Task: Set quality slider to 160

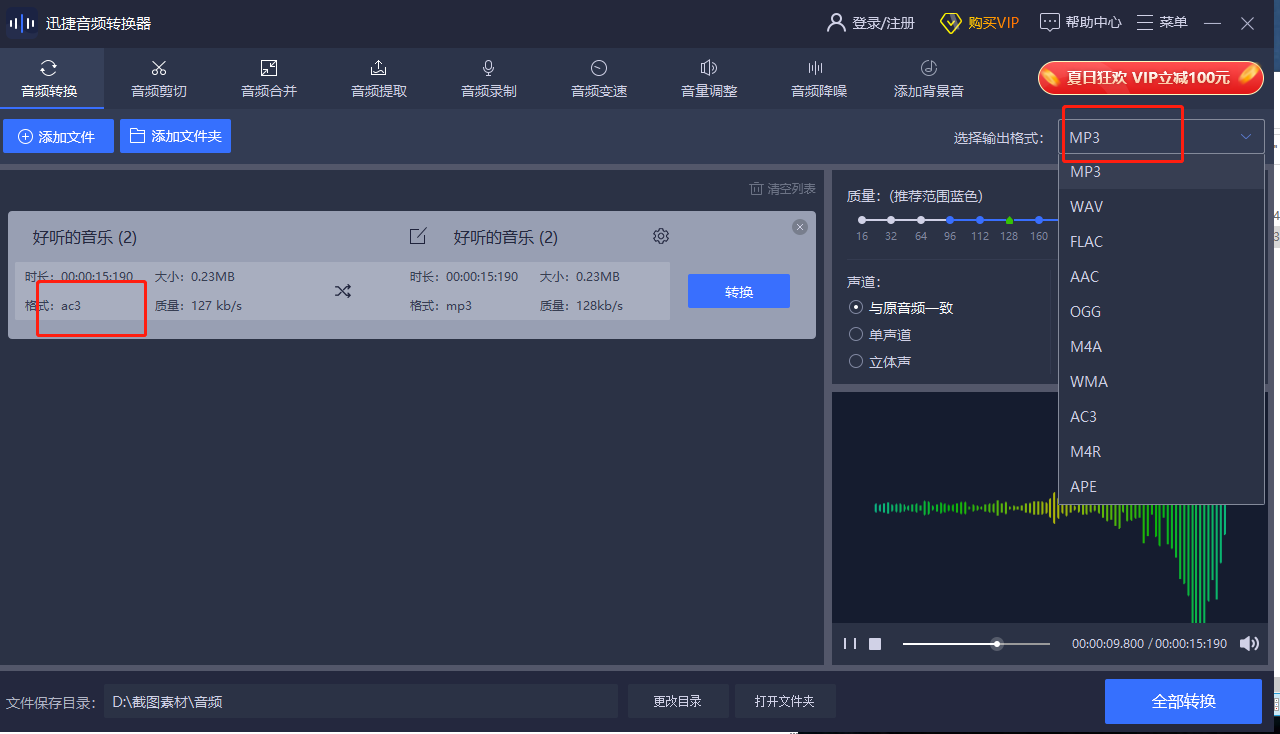Action: click(1039, 219)
